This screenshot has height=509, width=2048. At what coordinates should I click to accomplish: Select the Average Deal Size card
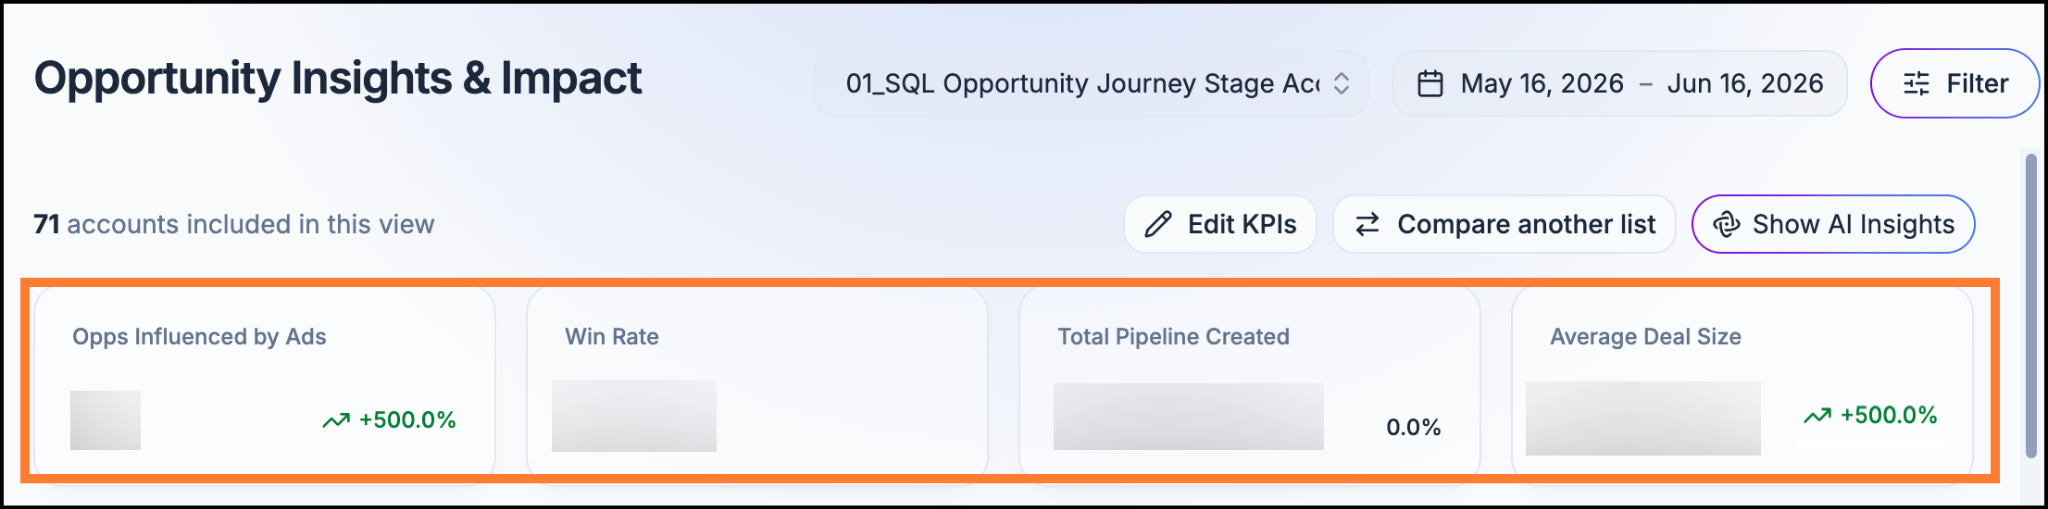coord(1742,384)
